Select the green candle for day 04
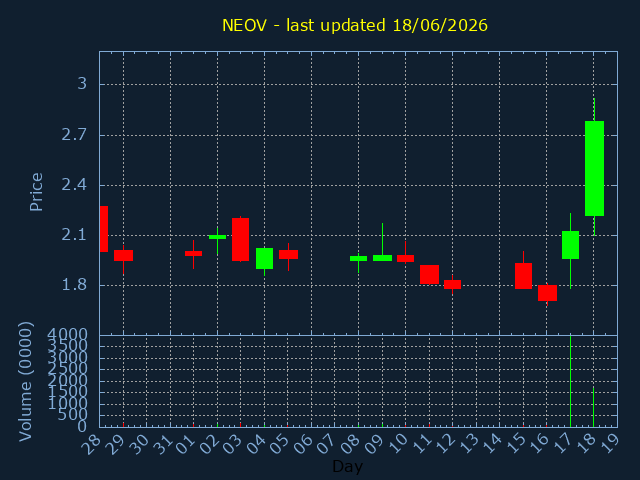The height and width of the screenshot is (480, 640). pos(264,258)
